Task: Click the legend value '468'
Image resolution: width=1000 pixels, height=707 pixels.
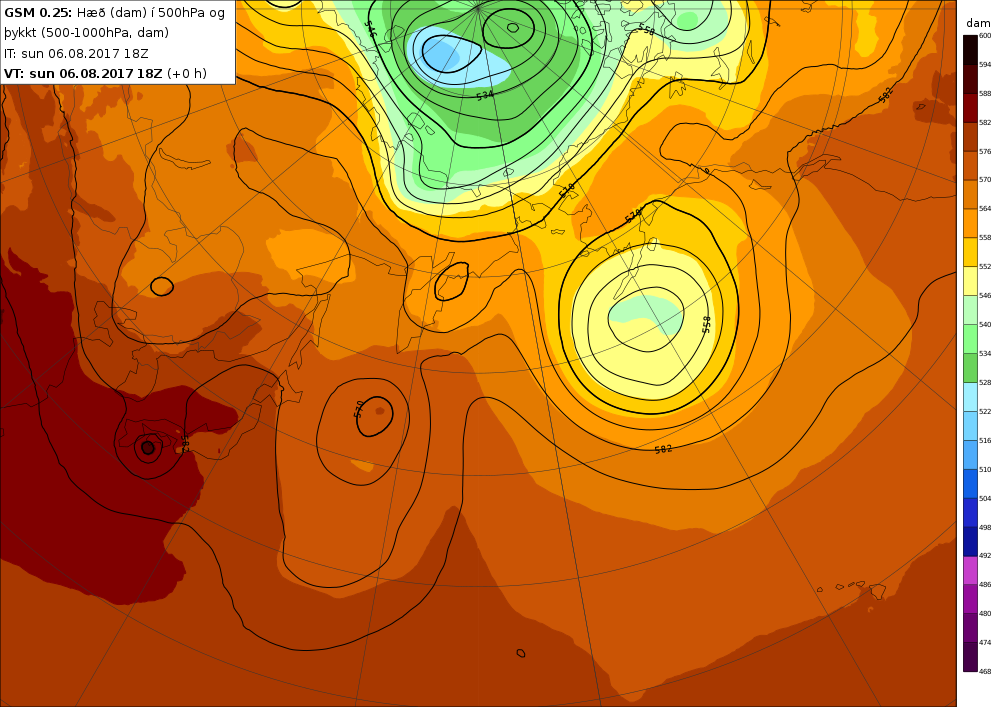Action: (985, 671)
